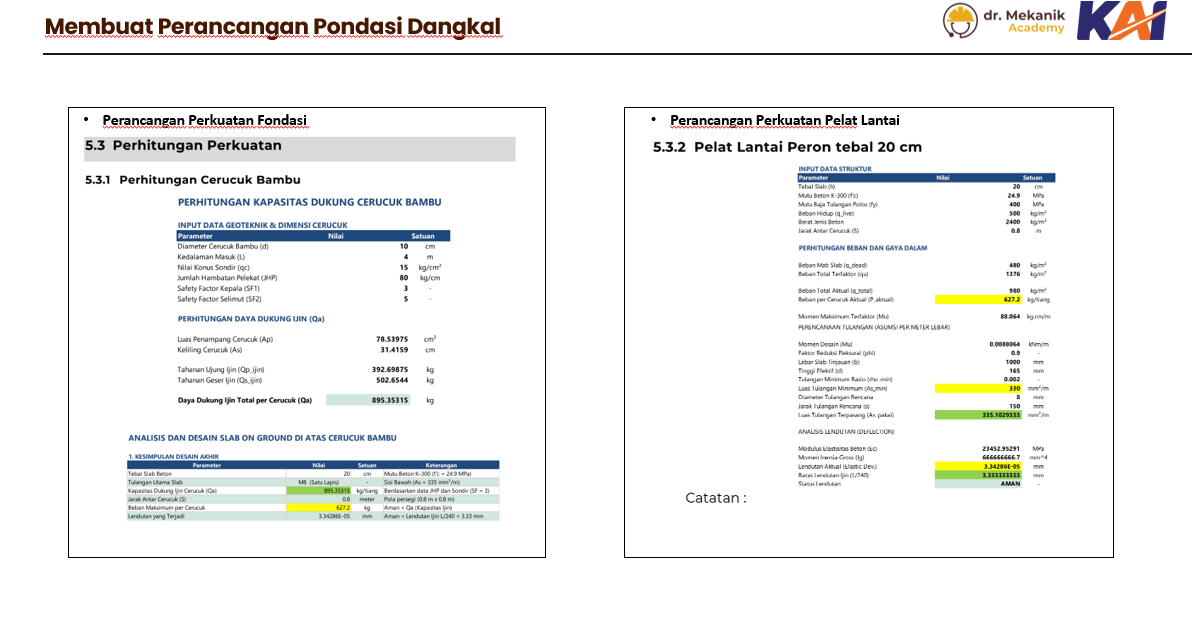1192x622 pixels.
Task: Click 'ANALISIS LENDUTAN (DEFLECTION)' heading
Action: click(x=846, y=432)
